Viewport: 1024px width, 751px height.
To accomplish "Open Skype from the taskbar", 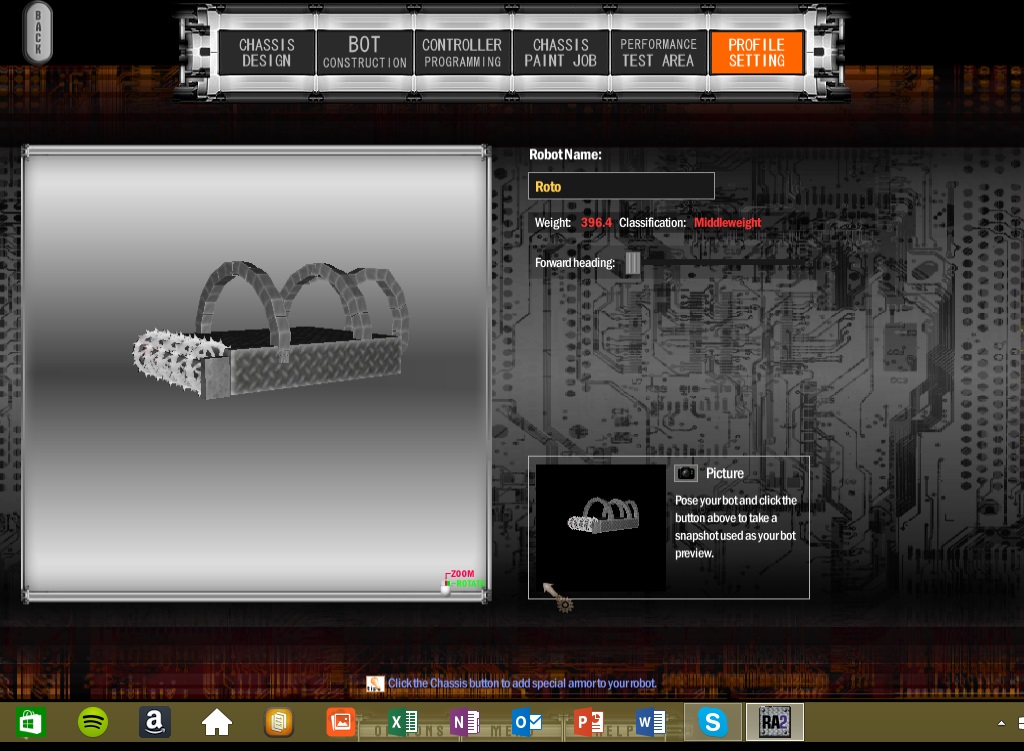I will (x=712, y=722).
